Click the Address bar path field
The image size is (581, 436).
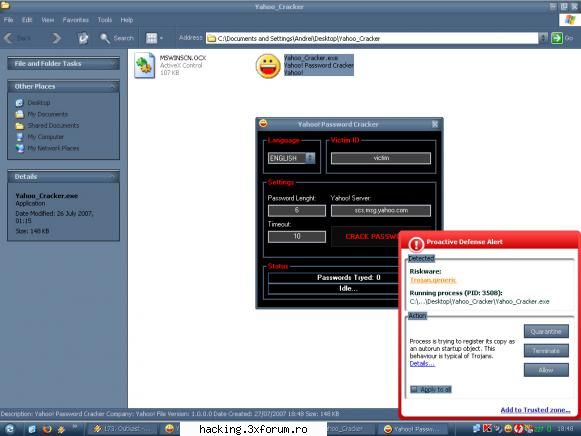coord(372,38)
